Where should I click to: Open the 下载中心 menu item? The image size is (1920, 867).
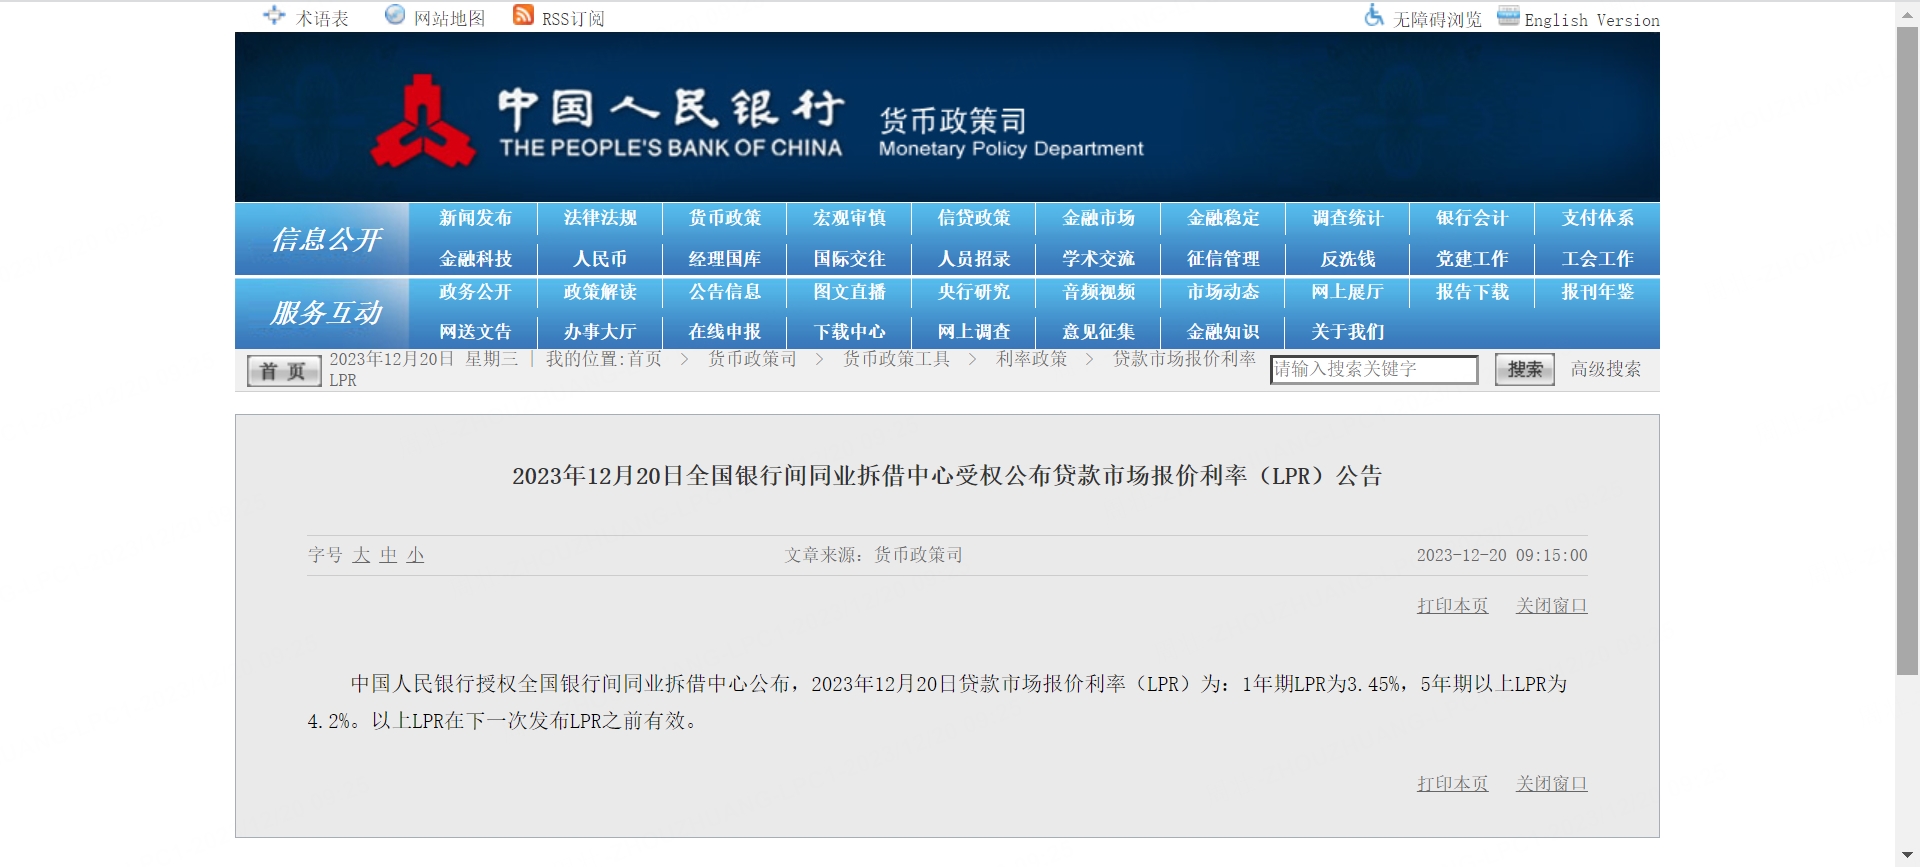click(x=849, y=332)
